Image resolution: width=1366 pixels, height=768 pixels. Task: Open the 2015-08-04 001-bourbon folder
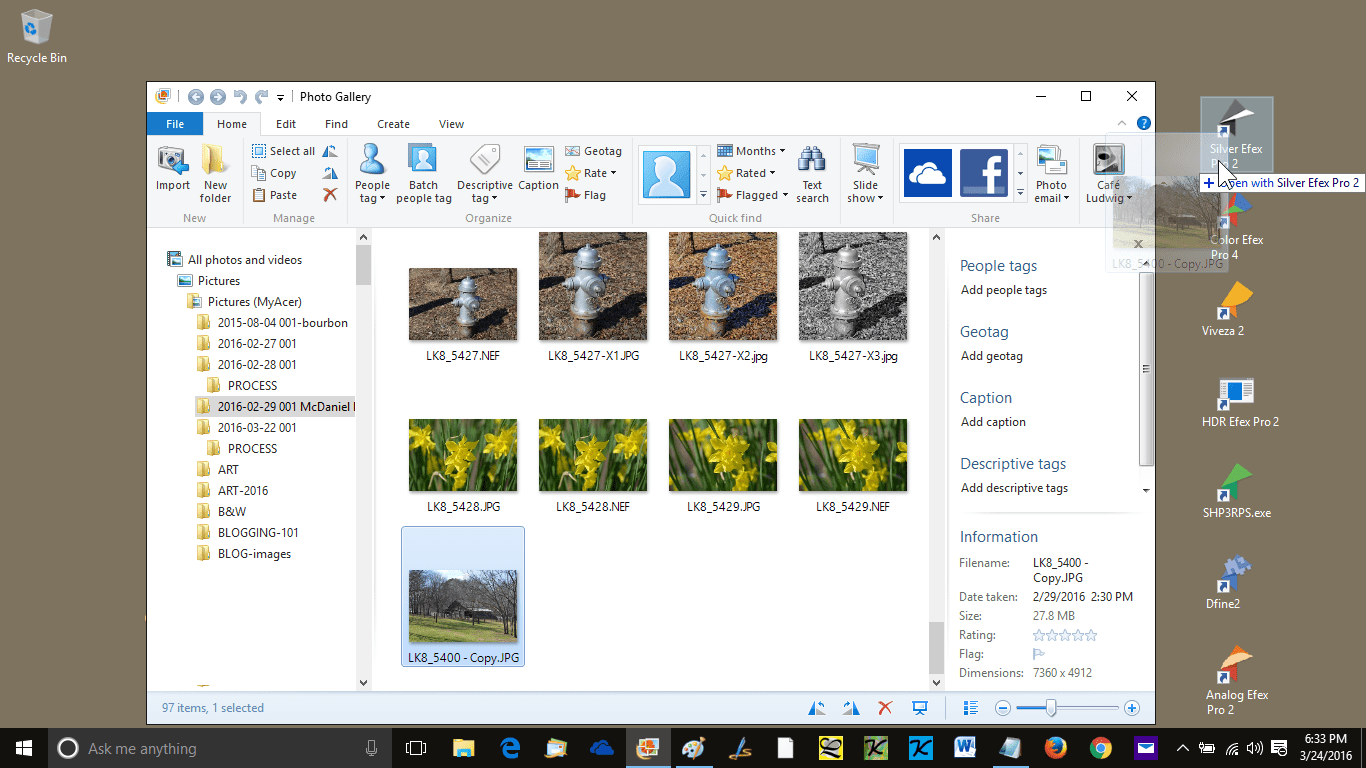(283, 323)
